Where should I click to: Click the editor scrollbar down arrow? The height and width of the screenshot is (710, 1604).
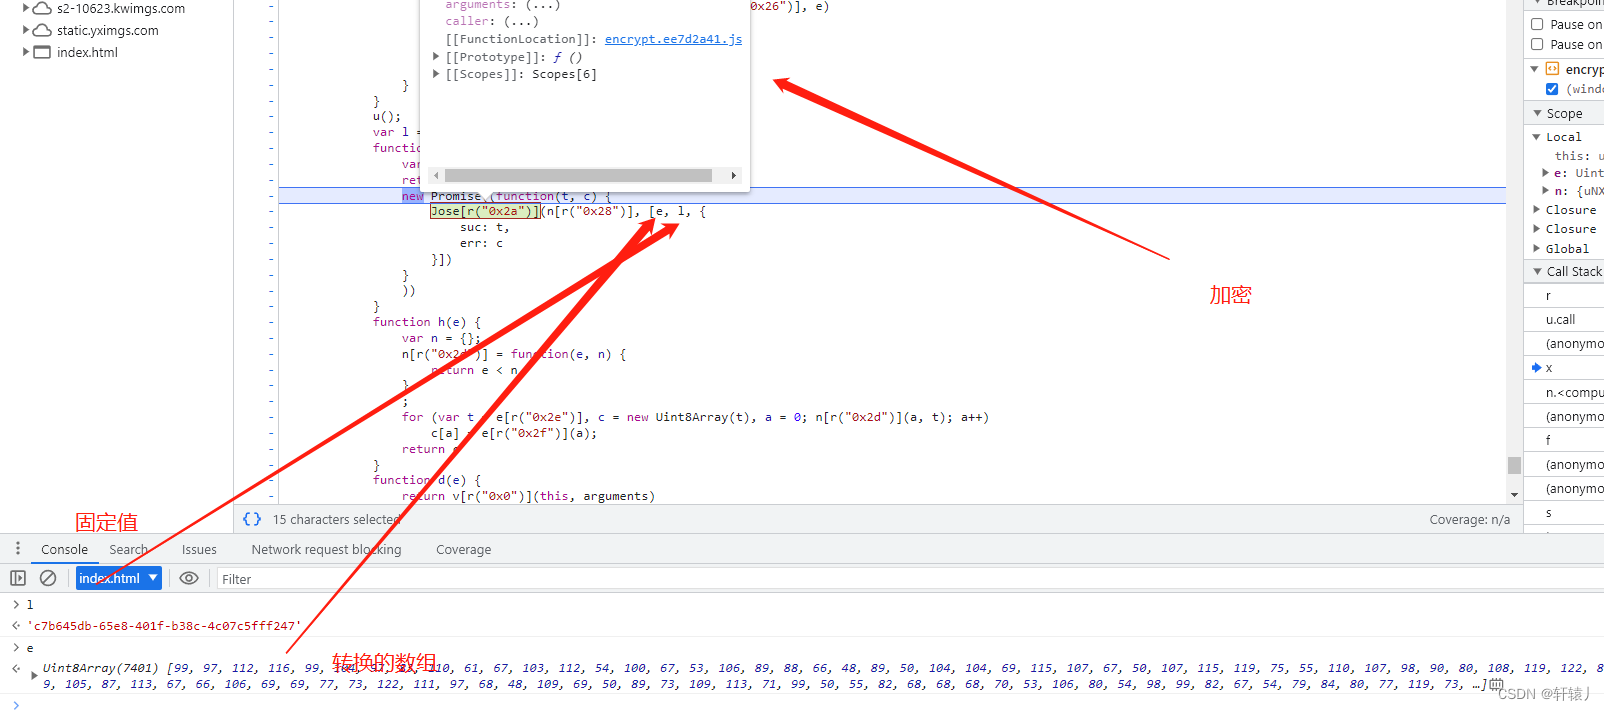[x=1514, y=495]
